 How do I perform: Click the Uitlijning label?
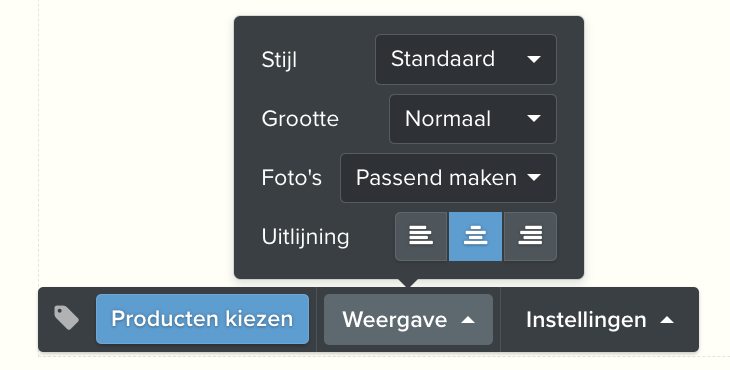[x=305, y=237]
